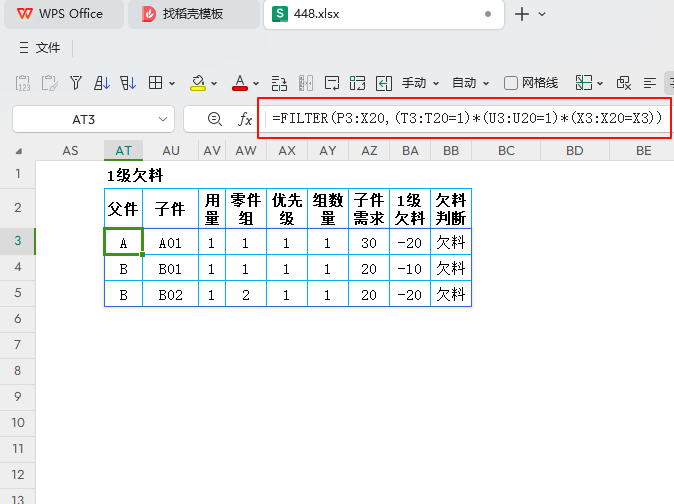Select column header AU
The height and width of the screenshot is (504, 674).
[x=171, y=151]
